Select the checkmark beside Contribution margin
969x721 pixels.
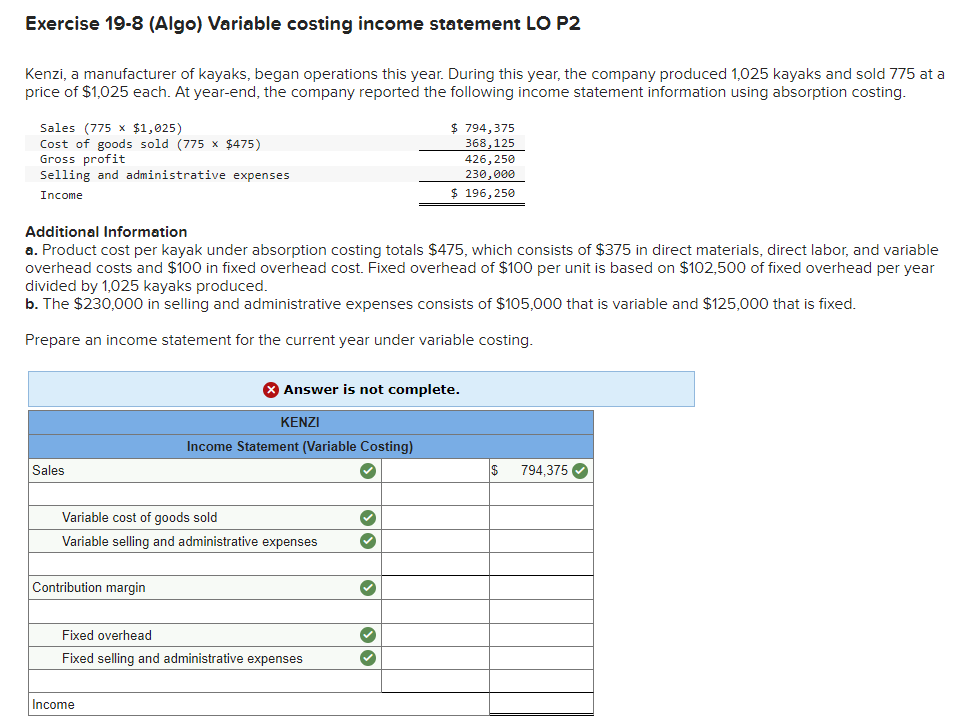pyautogui.click(x=368, y=588)
